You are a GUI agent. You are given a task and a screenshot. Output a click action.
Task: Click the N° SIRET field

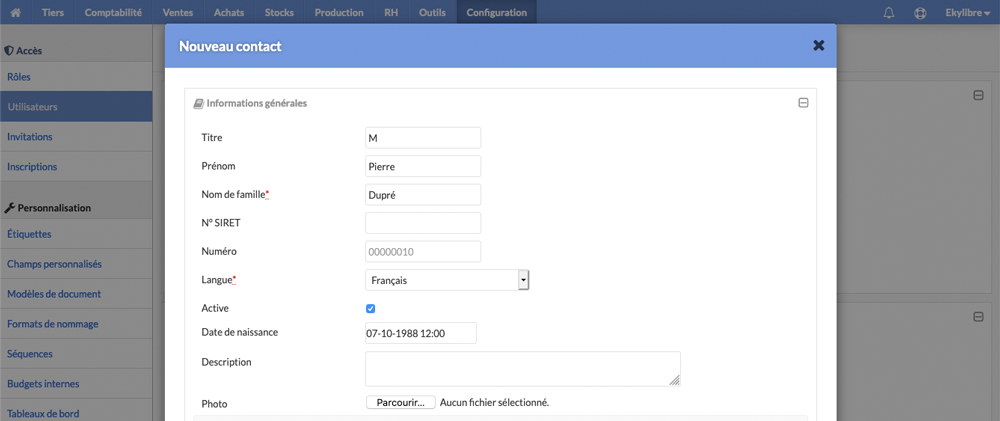(x=423, y=223)
